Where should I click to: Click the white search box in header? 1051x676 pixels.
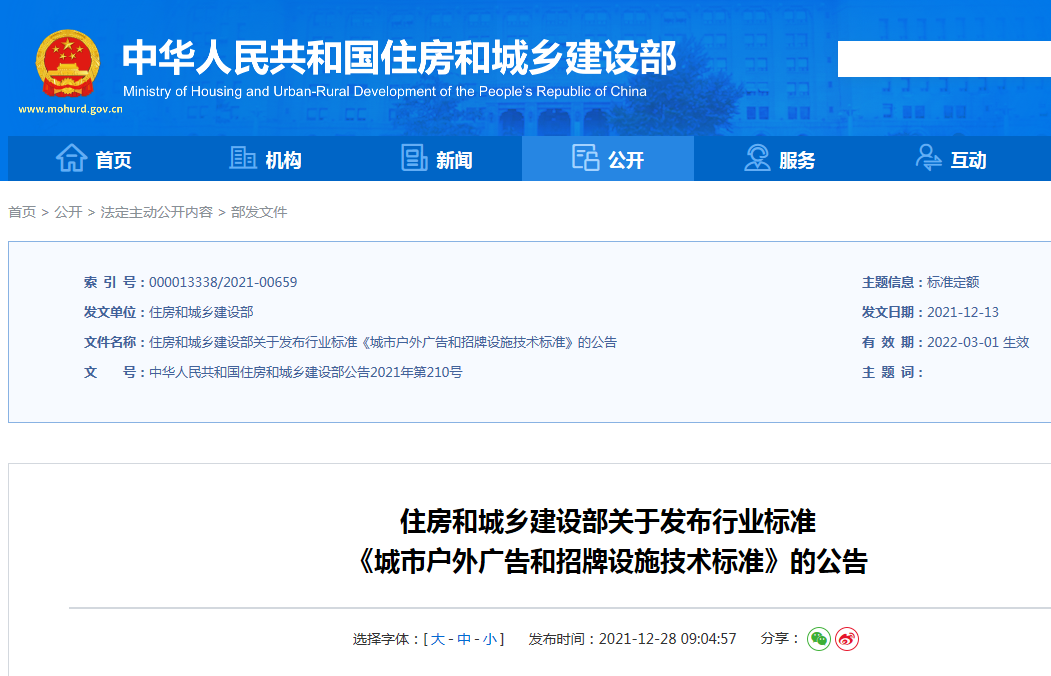[x=944, y=59]
